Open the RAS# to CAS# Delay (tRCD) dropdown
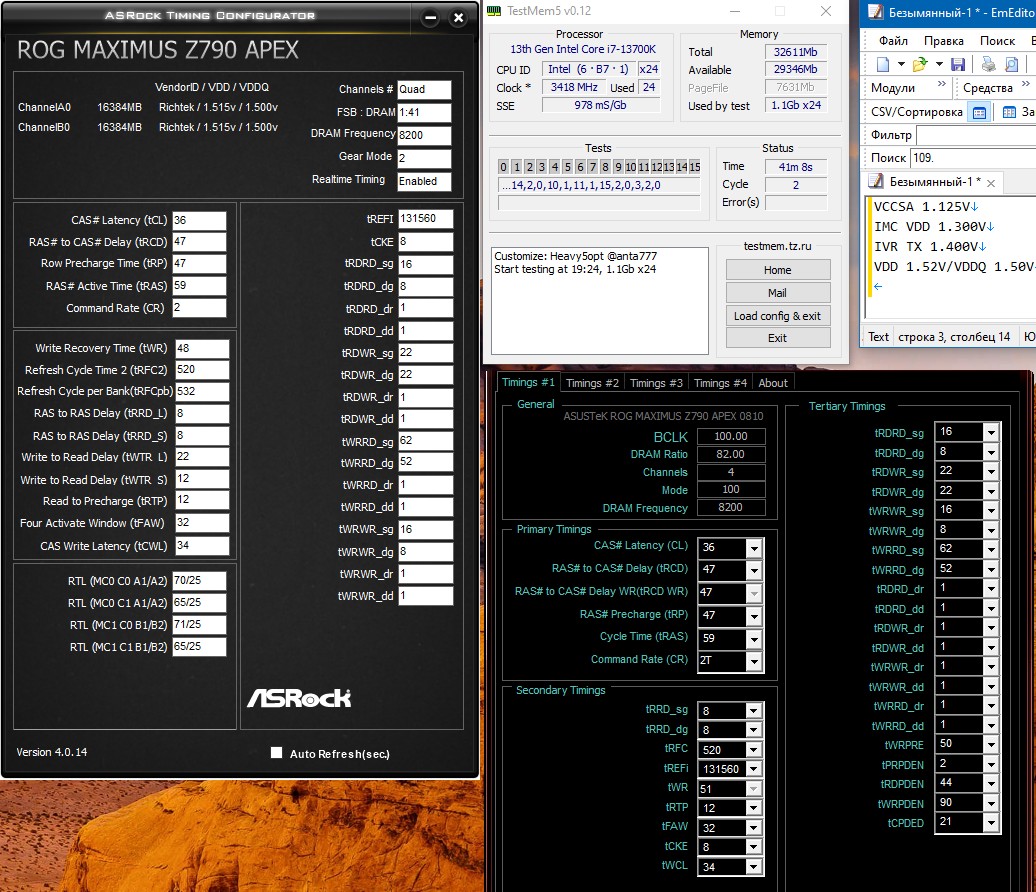This screenshot has height=892, width=1036. [754, 570]
